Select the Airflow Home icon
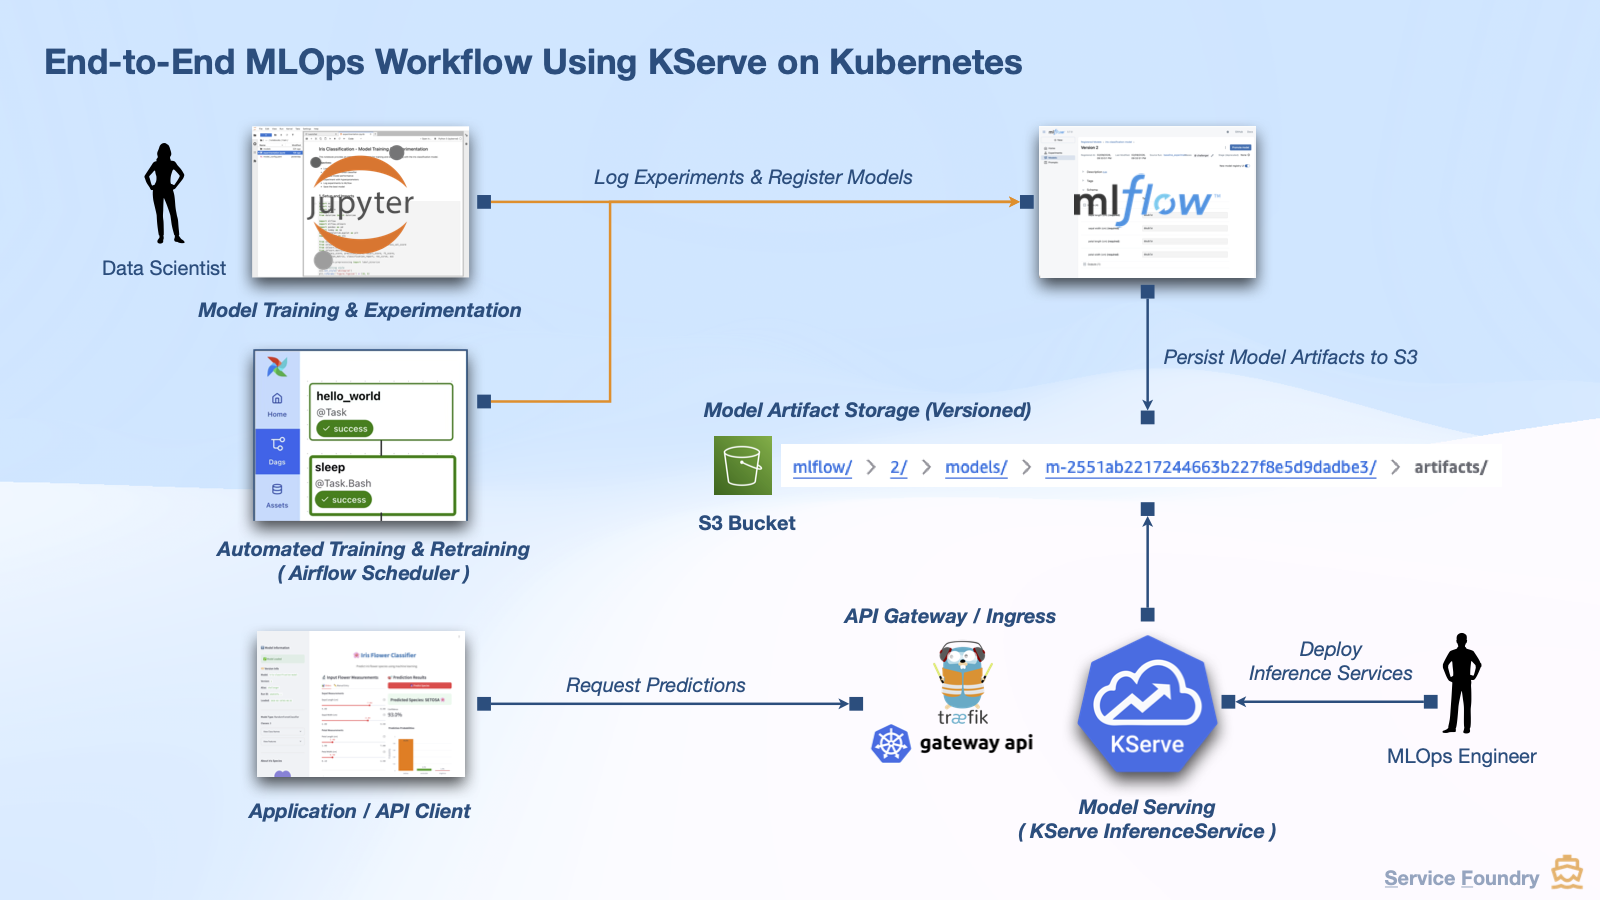 pos(276,399)
